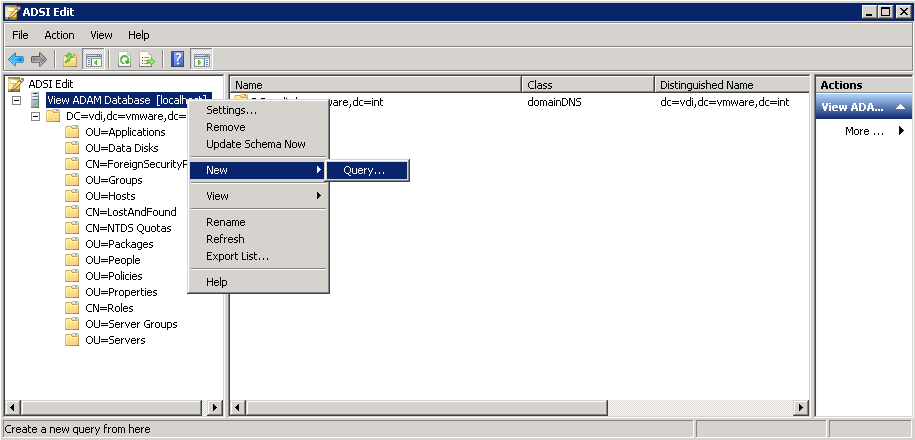Click the results pane horizontal scrollbar thumb
Screen dimensions: 915x440
pyautogui.click(x=427, y=407)
